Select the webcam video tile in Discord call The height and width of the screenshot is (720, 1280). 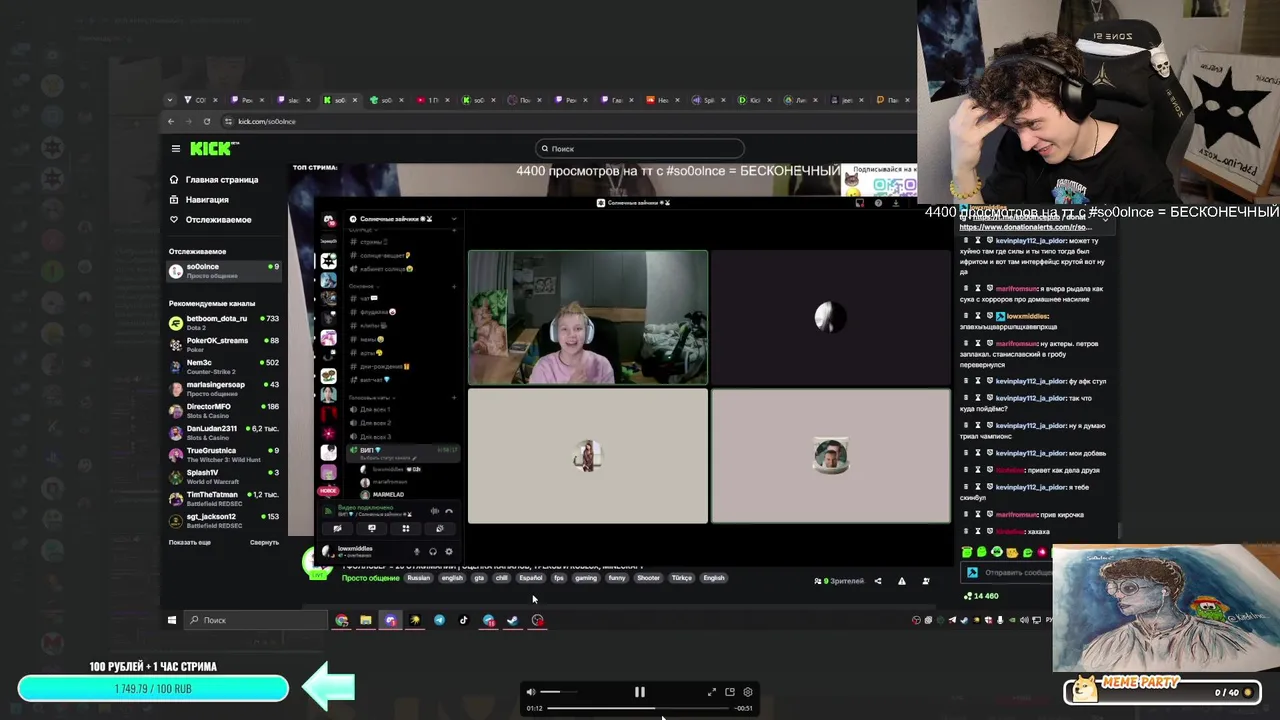(x=588, y=318)
